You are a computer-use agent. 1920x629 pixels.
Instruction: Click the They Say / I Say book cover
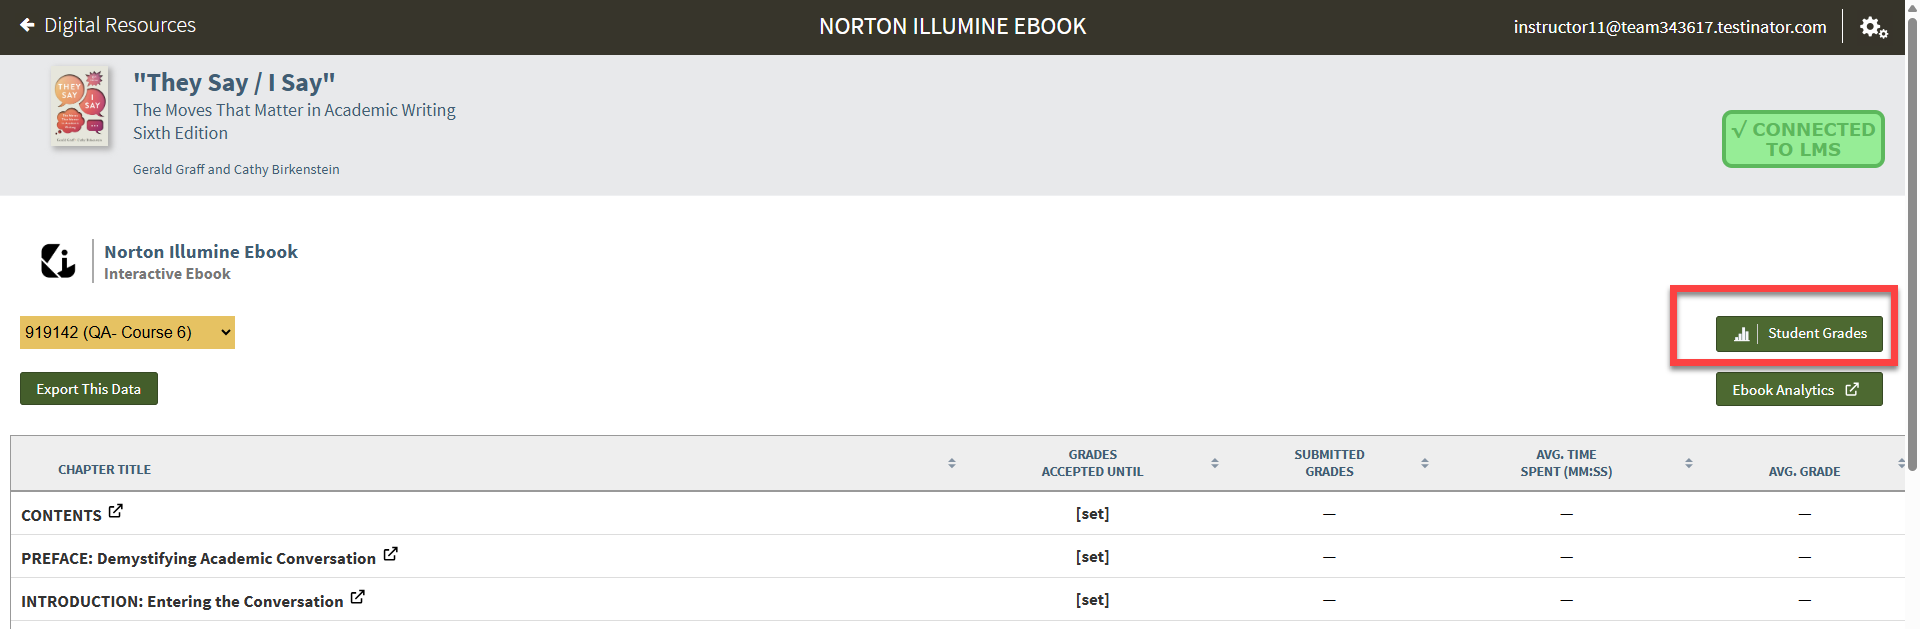[80, 107]
